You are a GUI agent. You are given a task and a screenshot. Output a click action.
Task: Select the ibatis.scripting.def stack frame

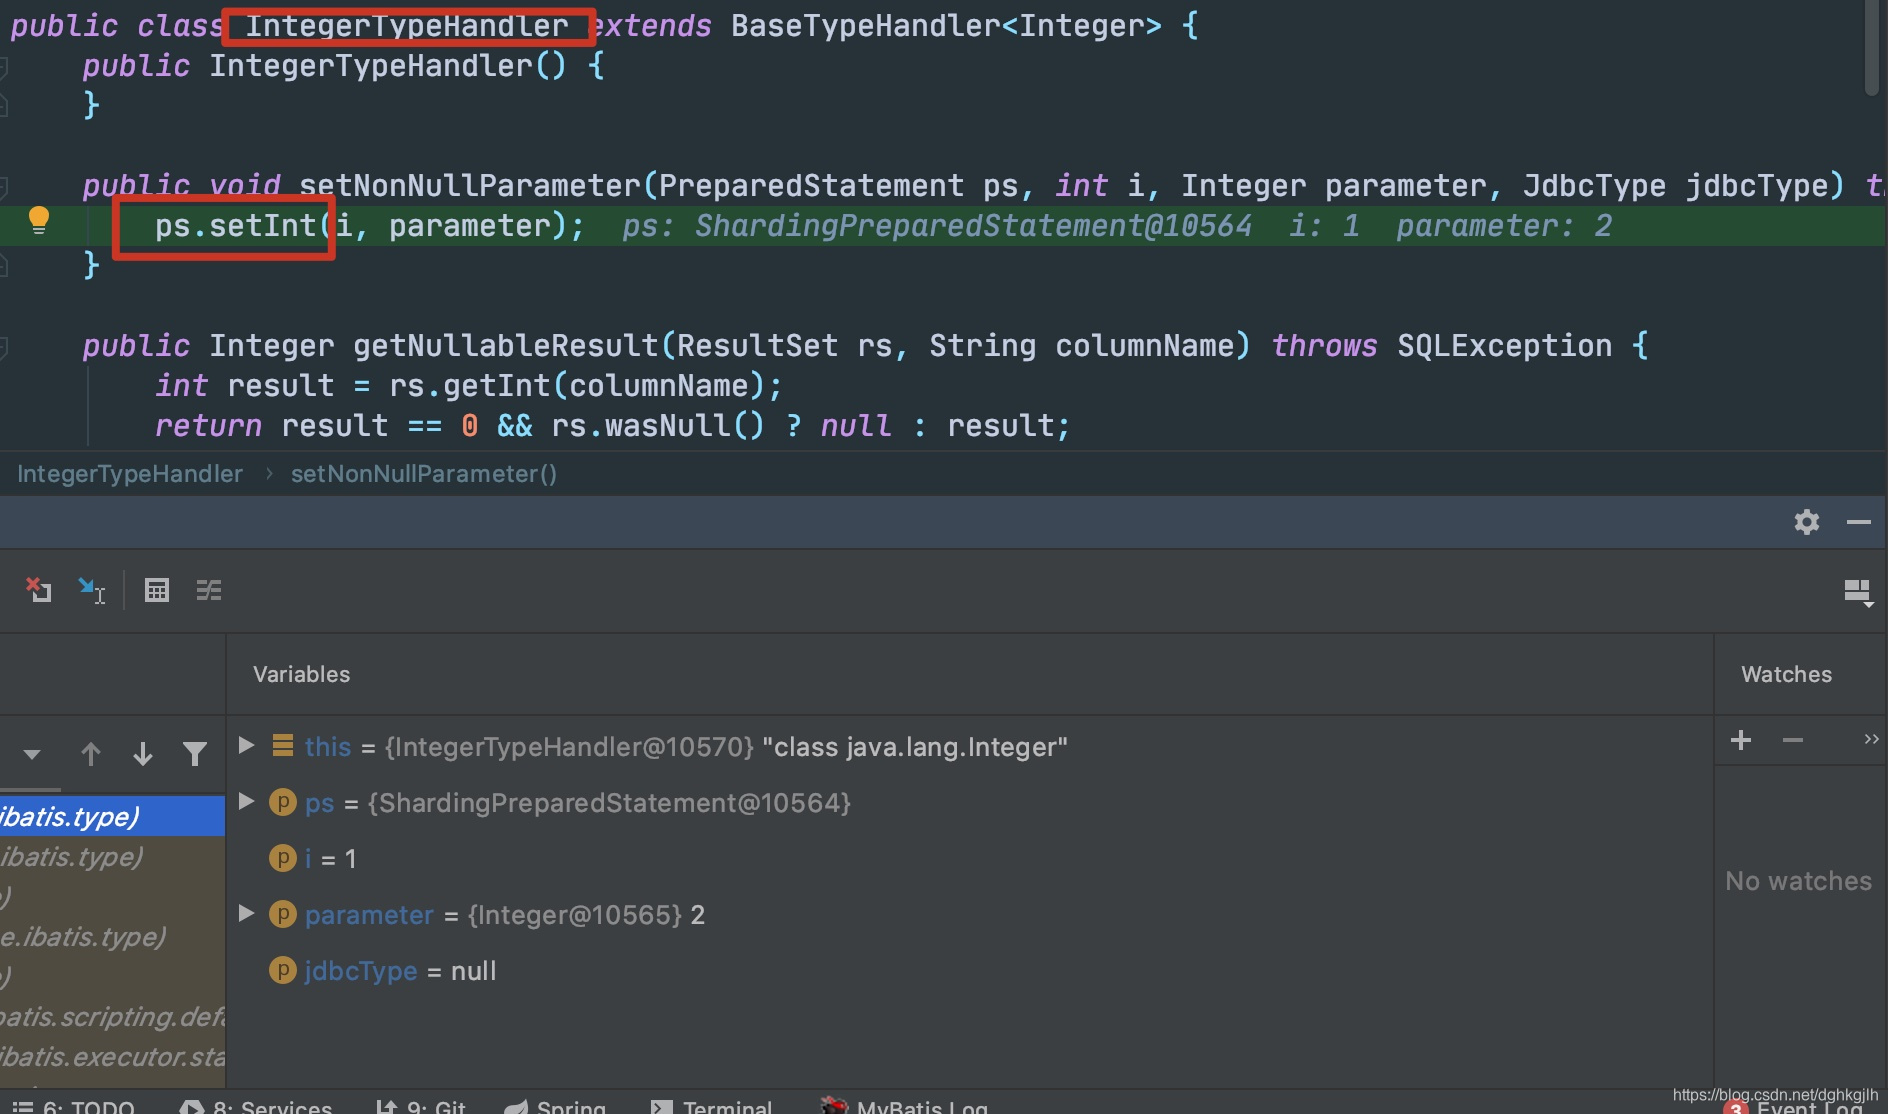112,1016
